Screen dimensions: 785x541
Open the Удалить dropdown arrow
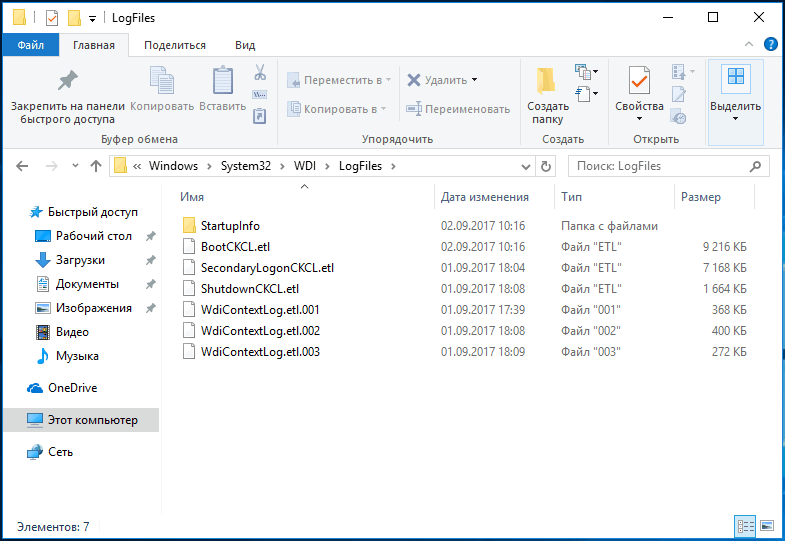tap(475, 80)
